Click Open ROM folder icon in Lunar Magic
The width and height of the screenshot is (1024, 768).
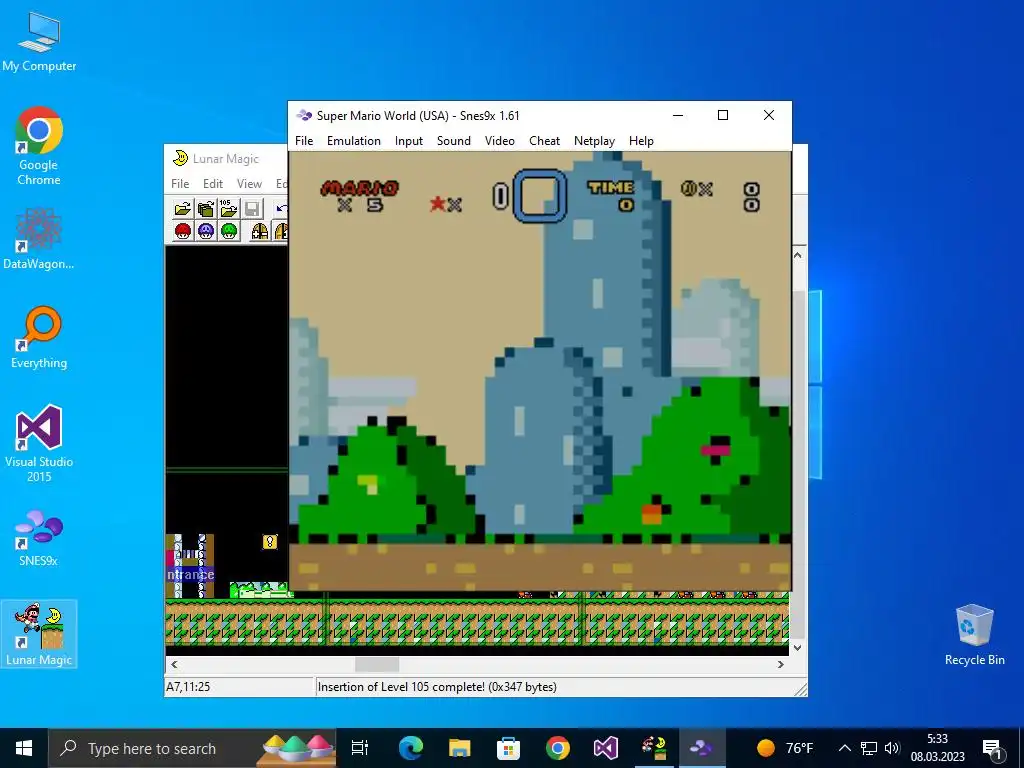point(183,208)
